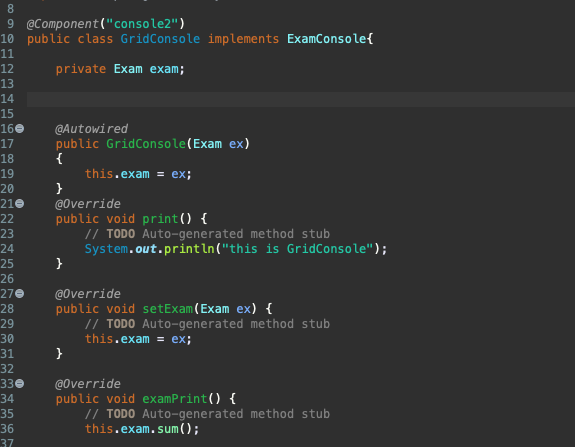Click the TODO comment on line 35
575x447 pixels.
(x=207, y=414)
